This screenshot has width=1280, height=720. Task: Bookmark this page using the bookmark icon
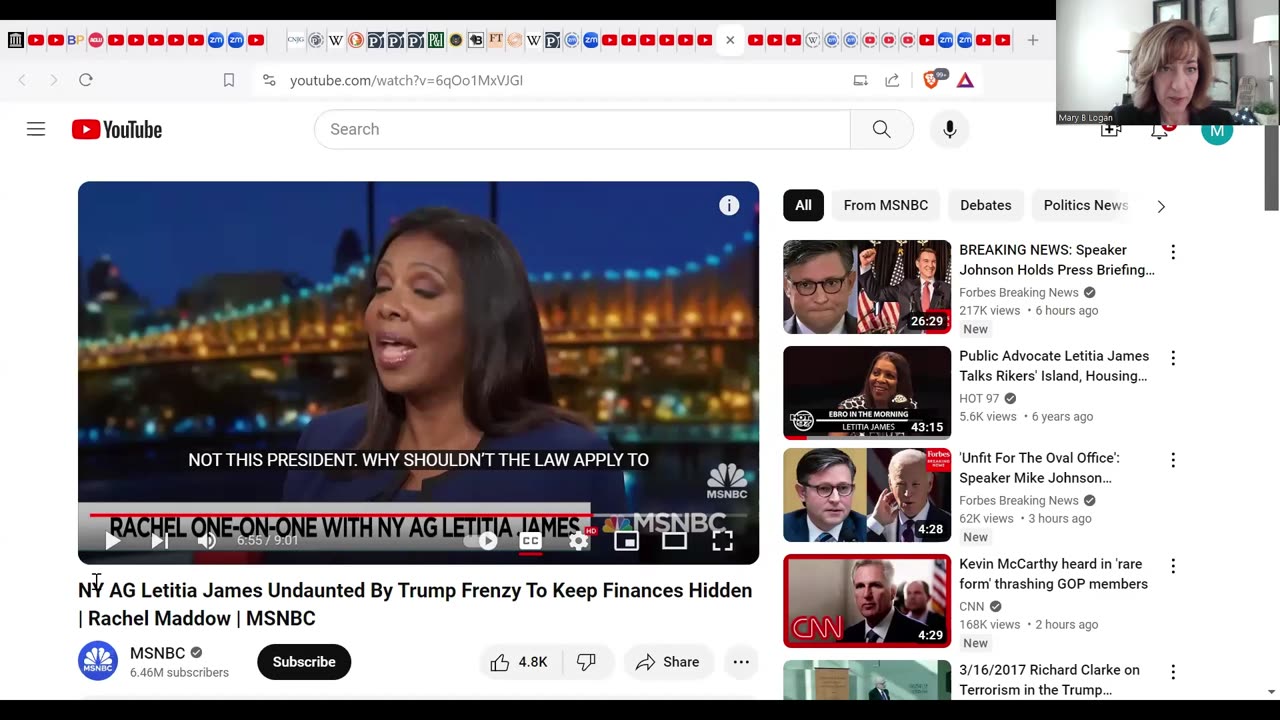coord(229,80)
